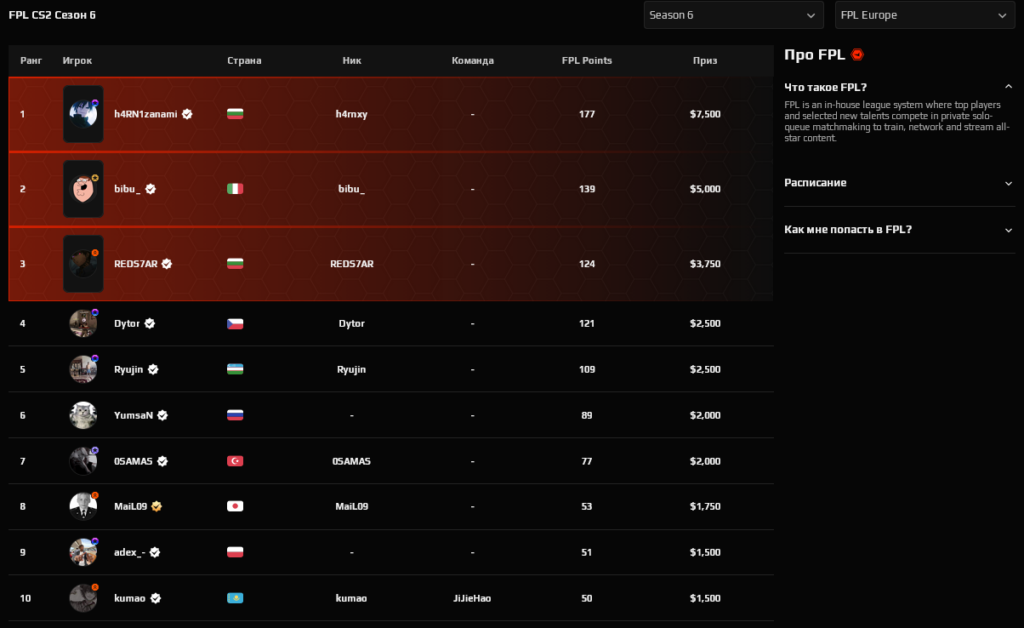The width and height of the screenshot is (1024, 628).
Task: Open the Season 6 dropdown
Action: pos(734,15)
